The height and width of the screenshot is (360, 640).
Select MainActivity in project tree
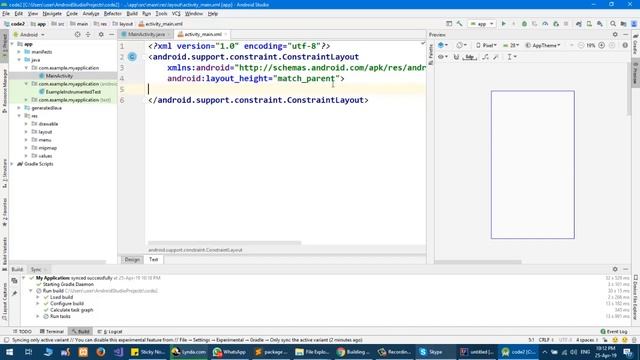coord(59,76)
